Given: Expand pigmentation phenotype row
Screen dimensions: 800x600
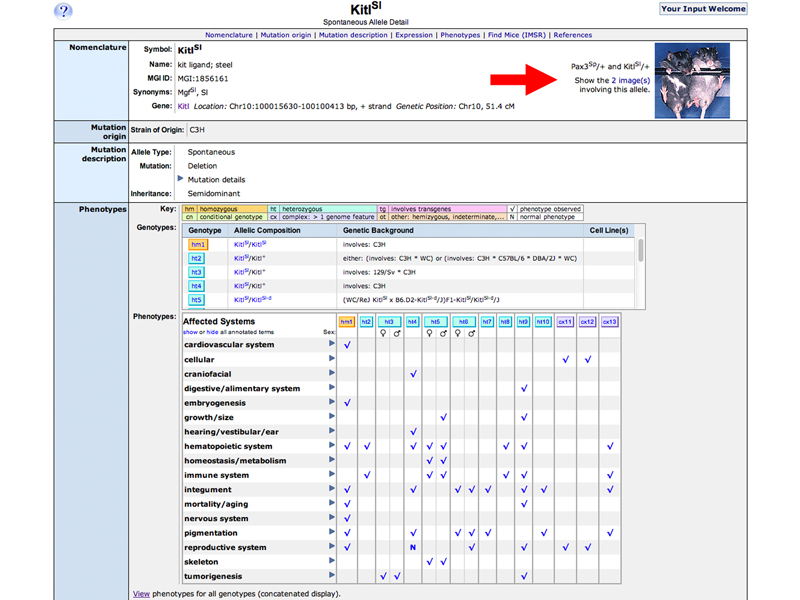Looking at the screenshot, I should 332,532.
